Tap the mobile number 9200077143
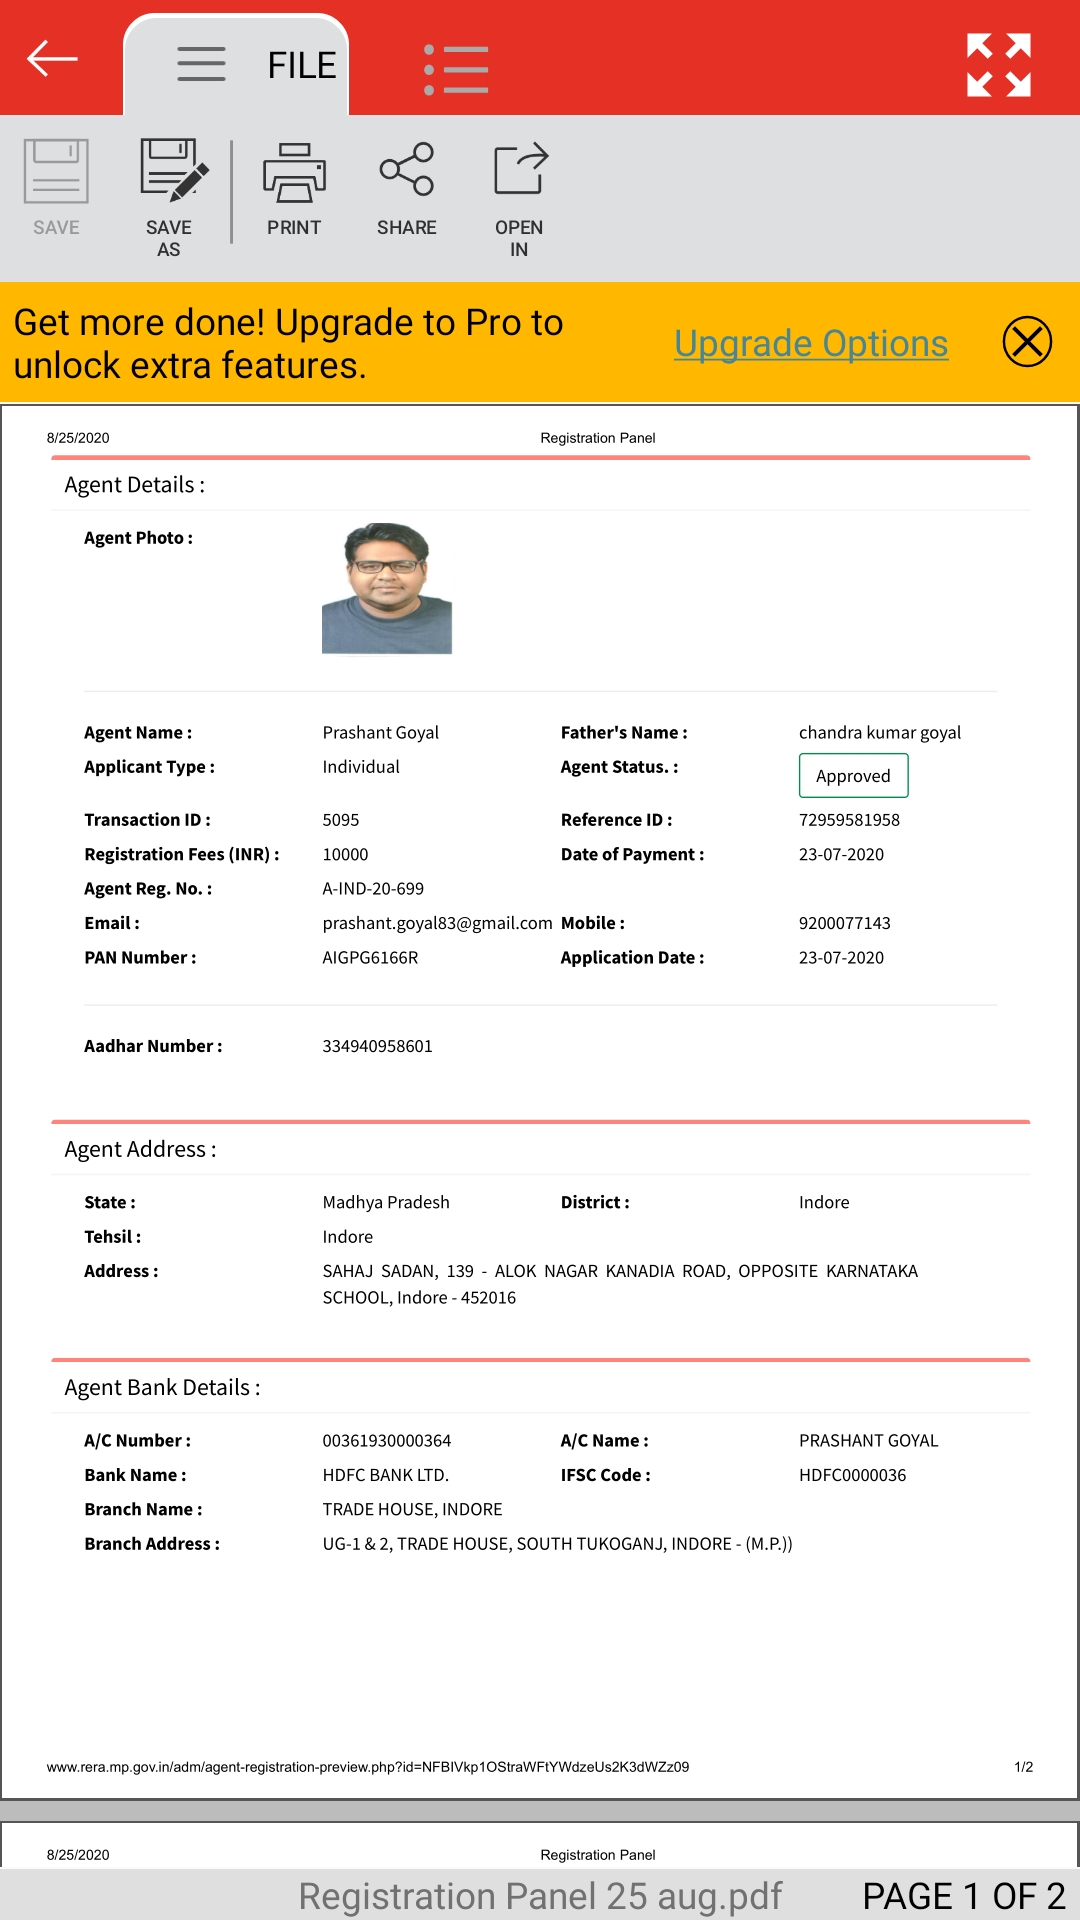Image resolution: width=1080 pixels, height=1920 pixels. point(844,923)
